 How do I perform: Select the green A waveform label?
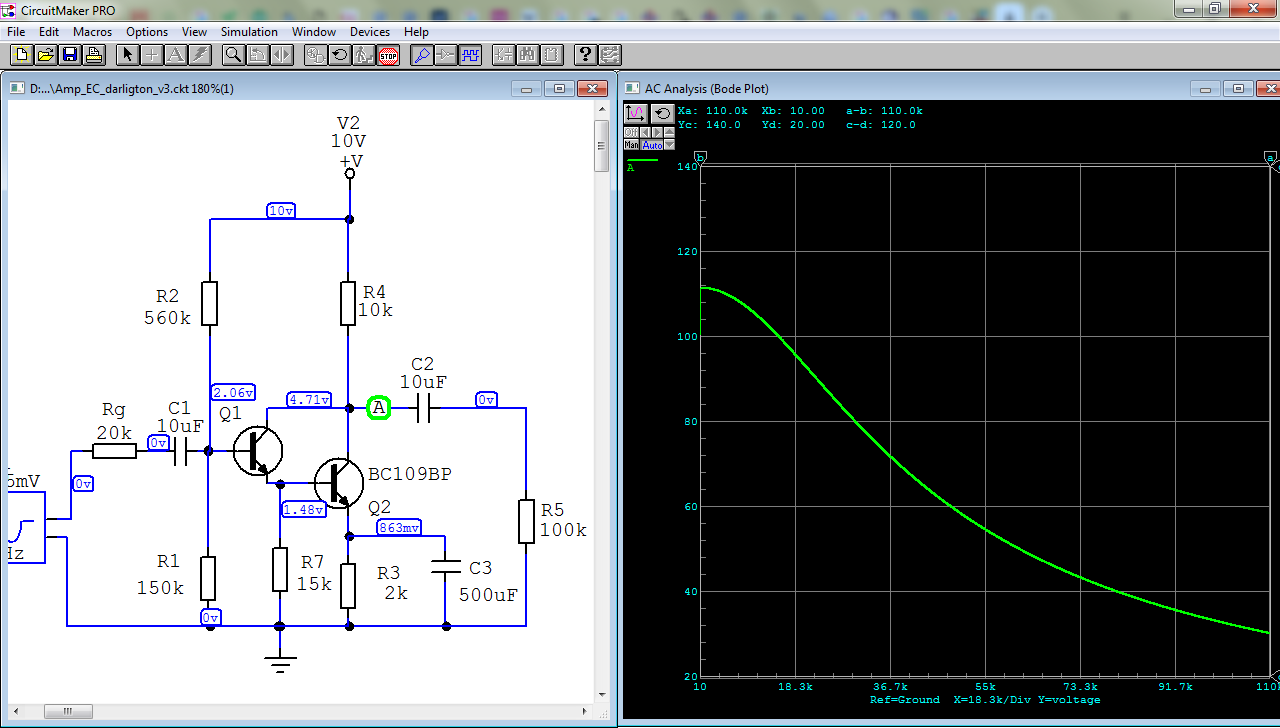point(631,167)
